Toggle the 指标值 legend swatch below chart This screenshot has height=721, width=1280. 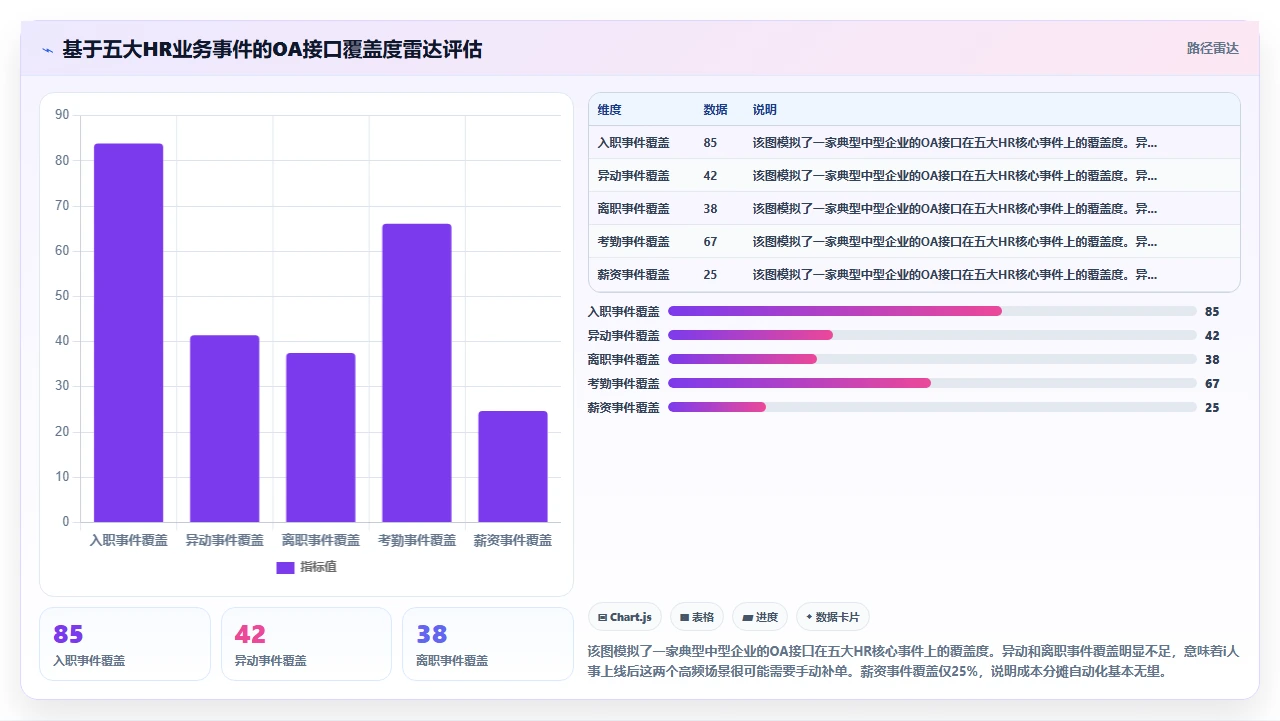[285, 567]
